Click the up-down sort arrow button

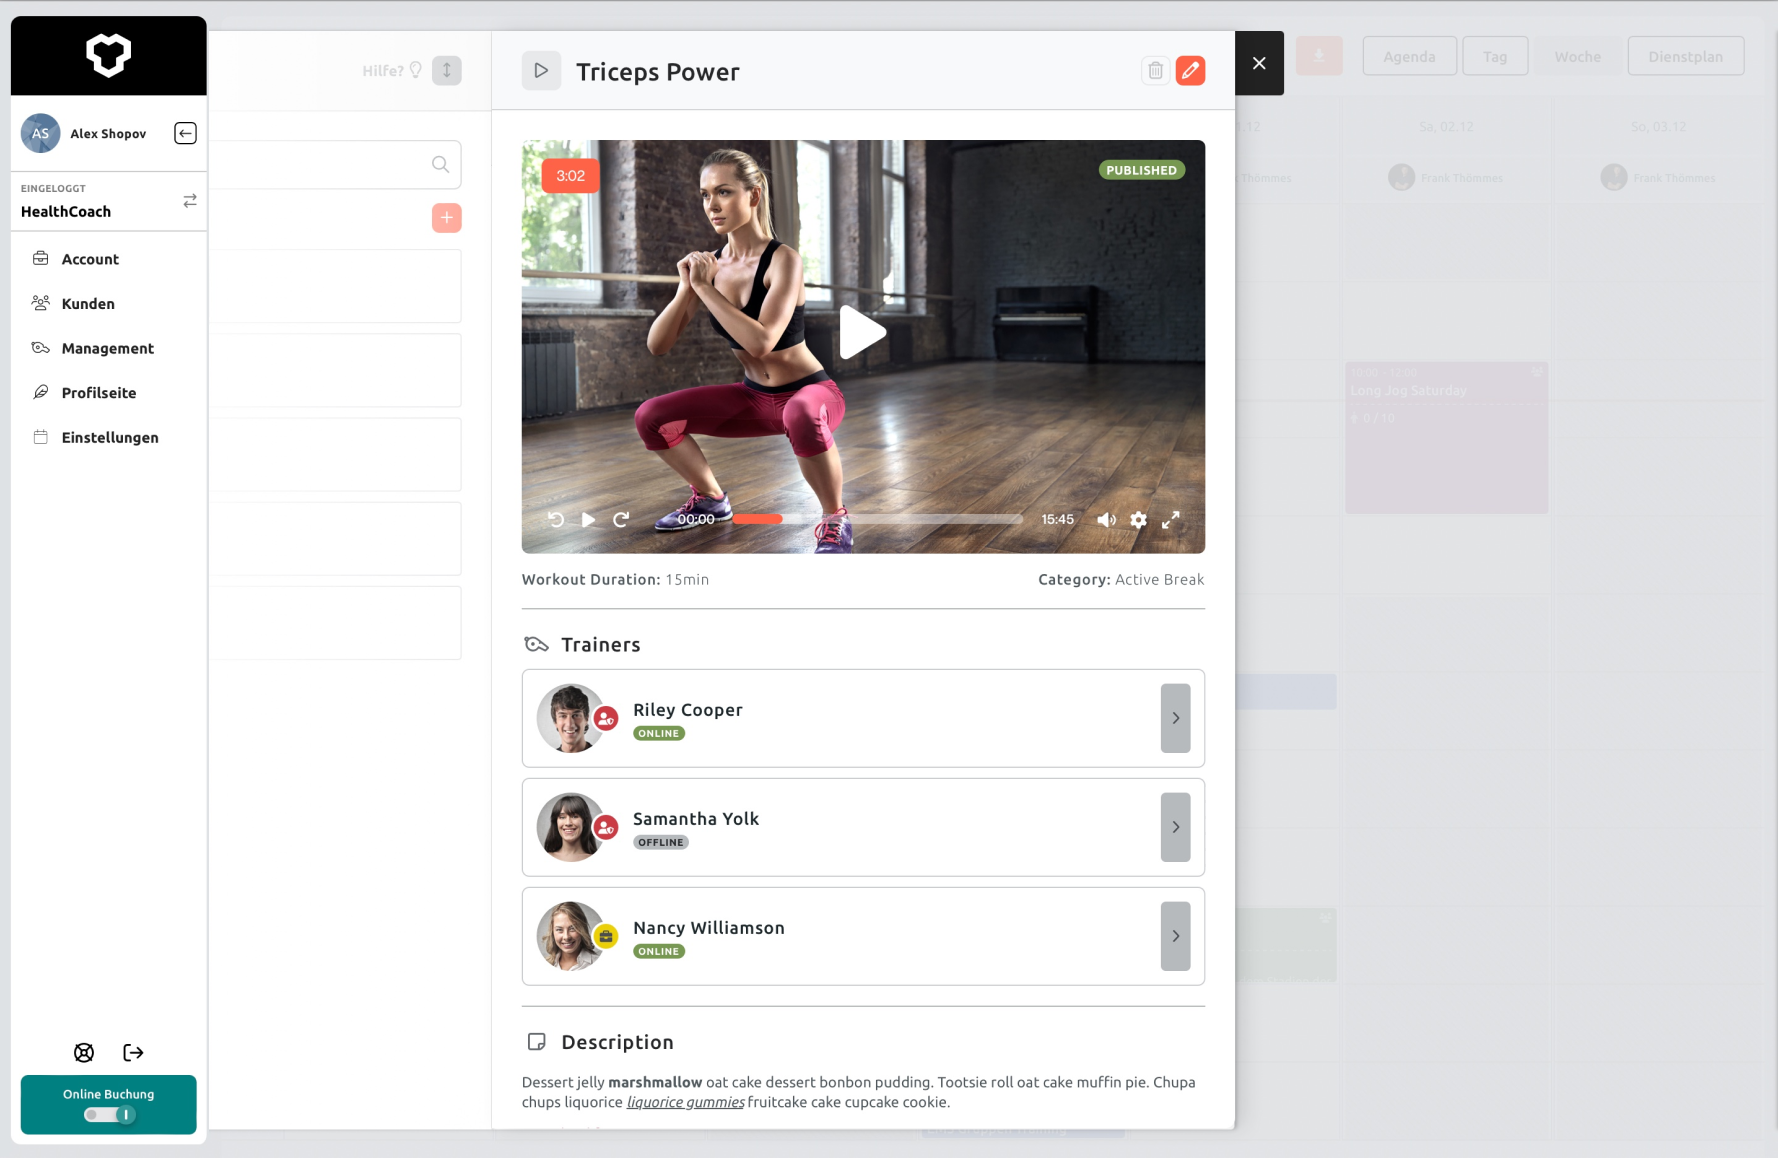(x=447, y=70)
